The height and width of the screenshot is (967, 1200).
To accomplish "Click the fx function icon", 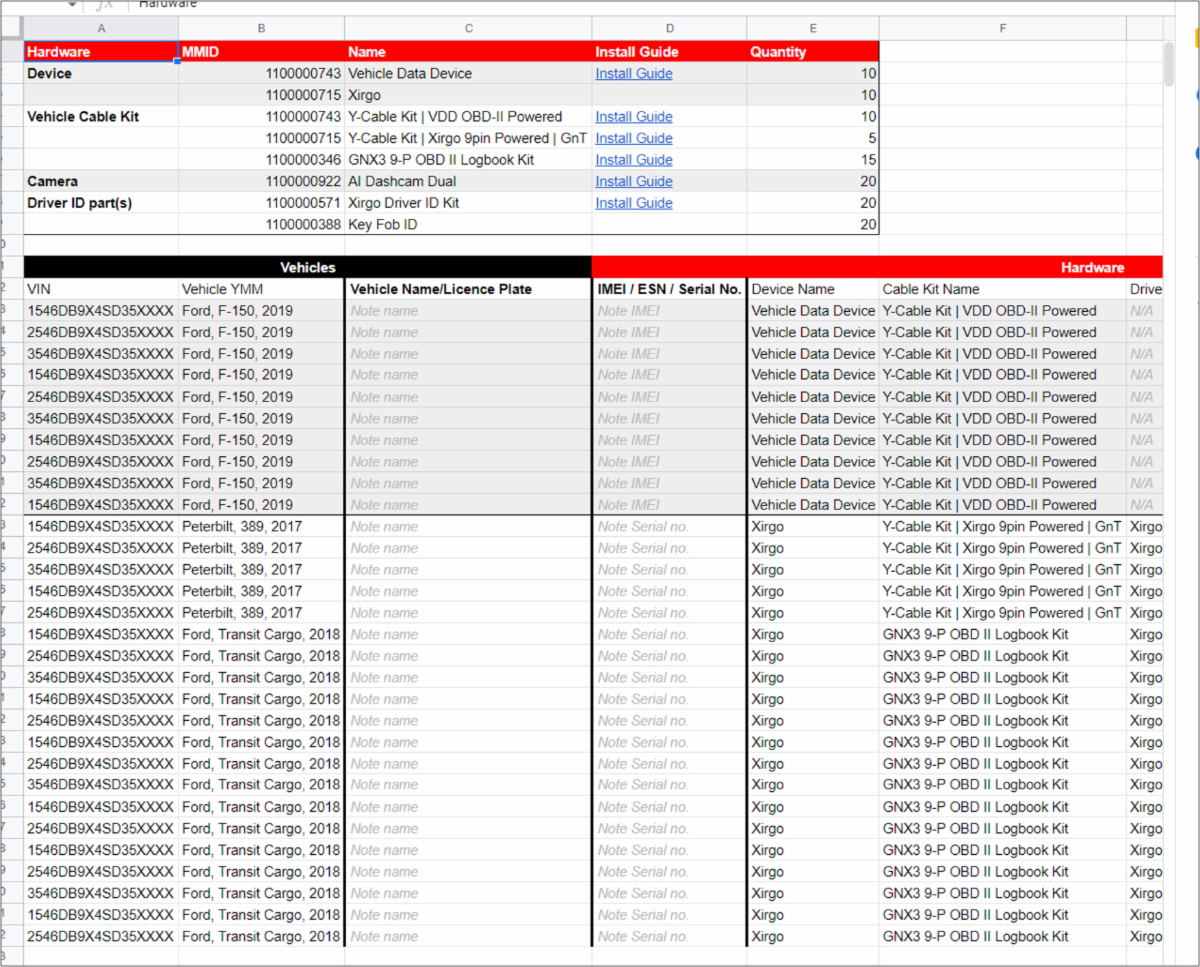I will click(104, 5).
